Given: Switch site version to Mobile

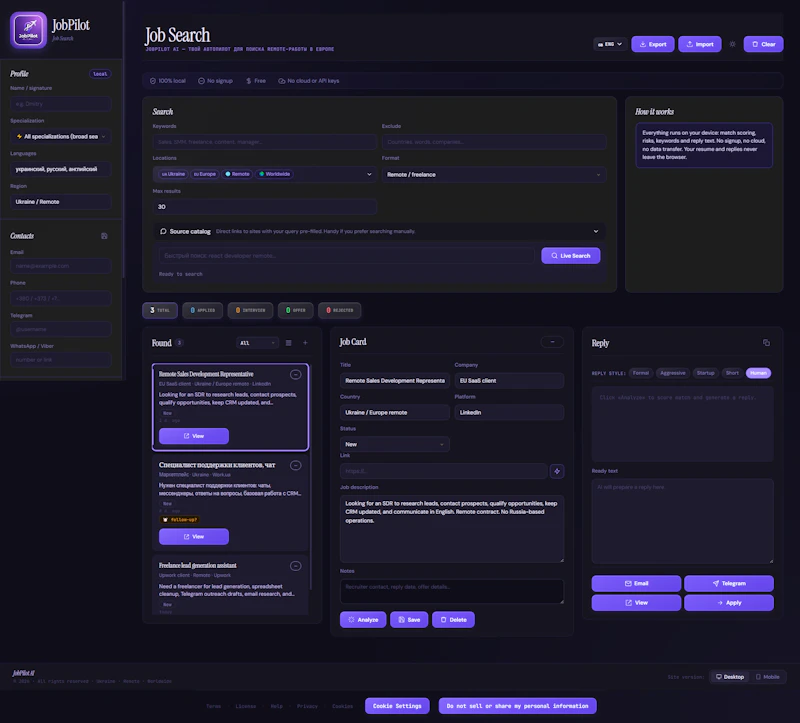Looking at the screenshot, I should (x=768, y=677).
